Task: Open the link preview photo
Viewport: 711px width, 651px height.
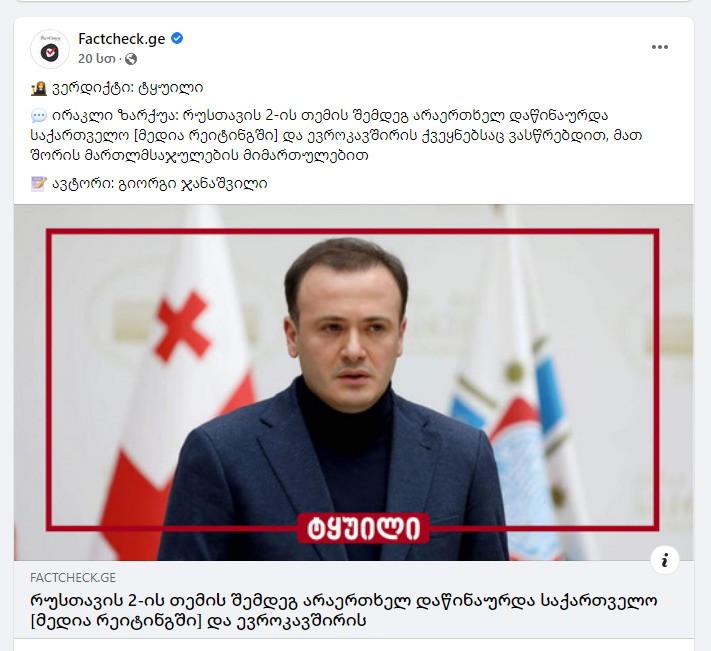Action: tap(354, 382)
